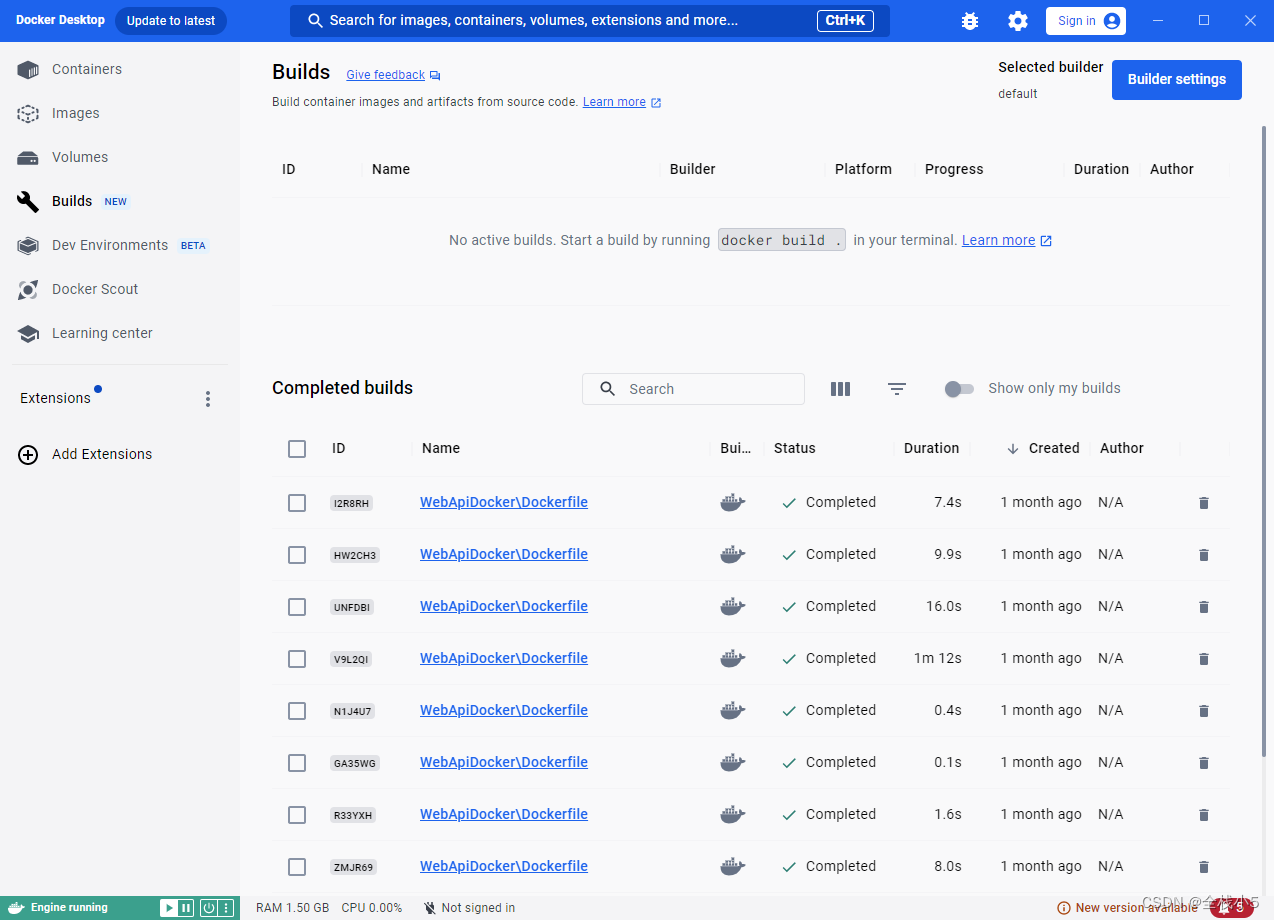Check the box for build V9L2QI
Viewport: 1274px width, 920px height.
point(297,659)
